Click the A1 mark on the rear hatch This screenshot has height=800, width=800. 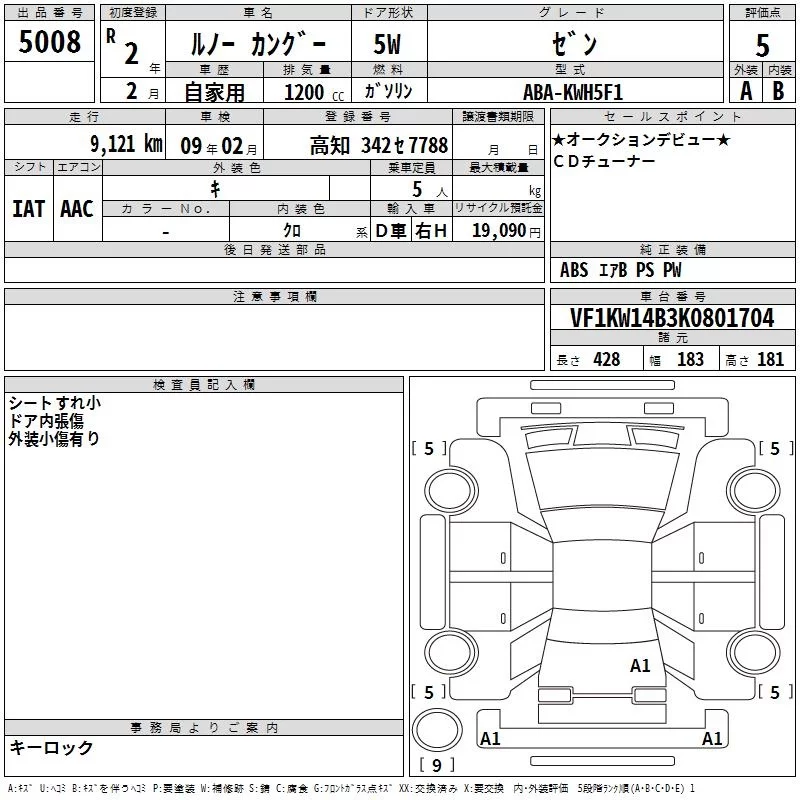(640, 666)
